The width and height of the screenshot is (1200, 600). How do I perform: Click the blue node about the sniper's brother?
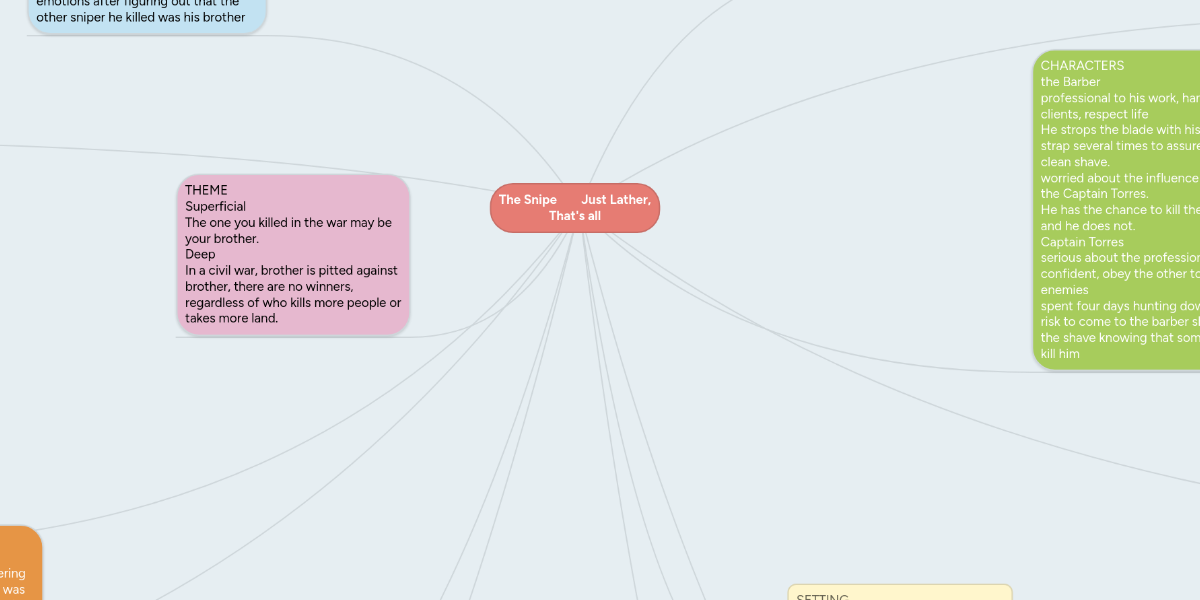tap(146, 14)
